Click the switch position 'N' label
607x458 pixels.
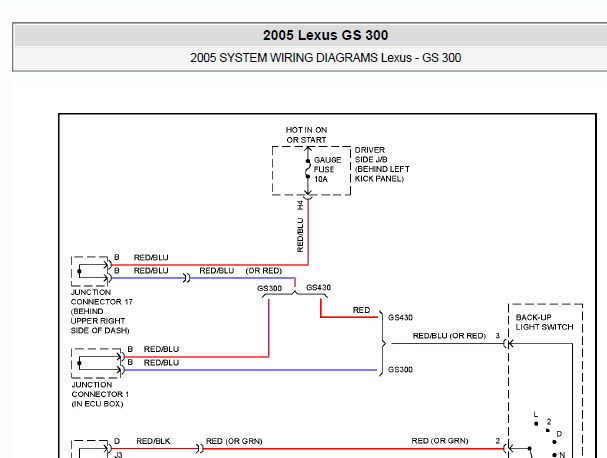pos(562,455)
